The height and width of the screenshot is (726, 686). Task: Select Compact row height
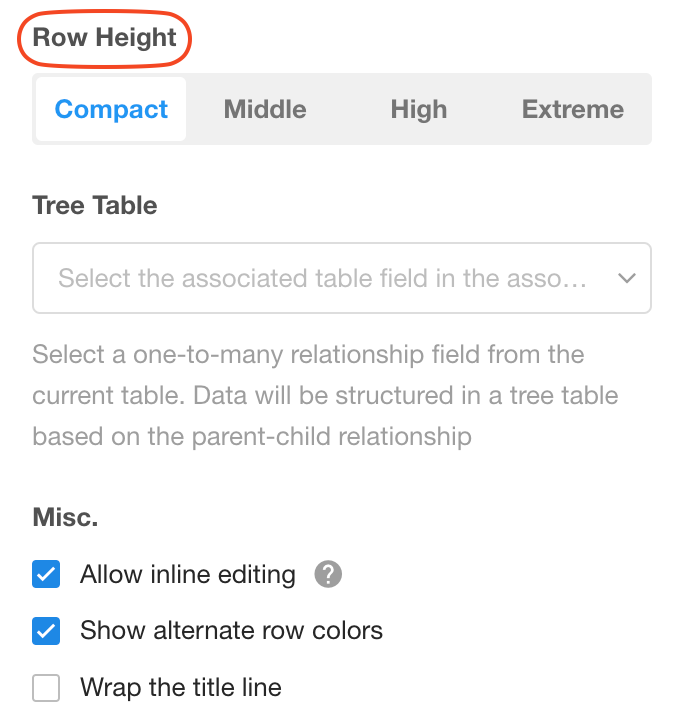[x=111, y=109]
